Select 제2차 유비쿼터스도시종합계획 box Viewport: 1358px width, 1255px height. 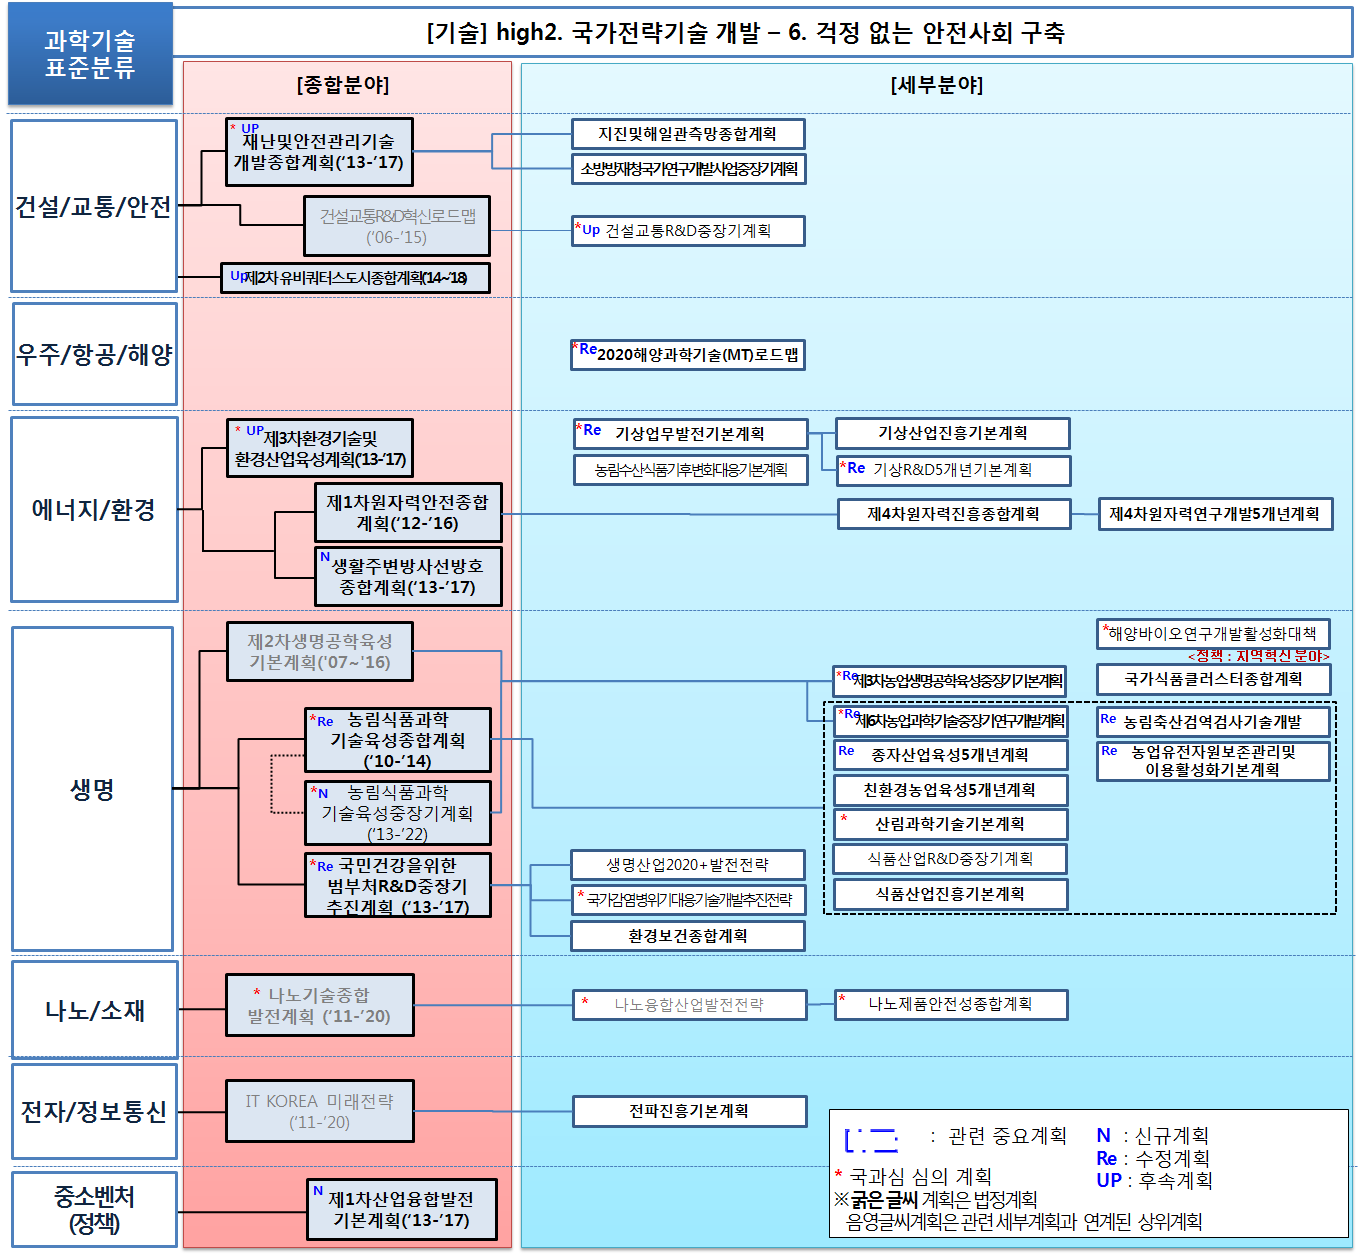pos(355,278)
